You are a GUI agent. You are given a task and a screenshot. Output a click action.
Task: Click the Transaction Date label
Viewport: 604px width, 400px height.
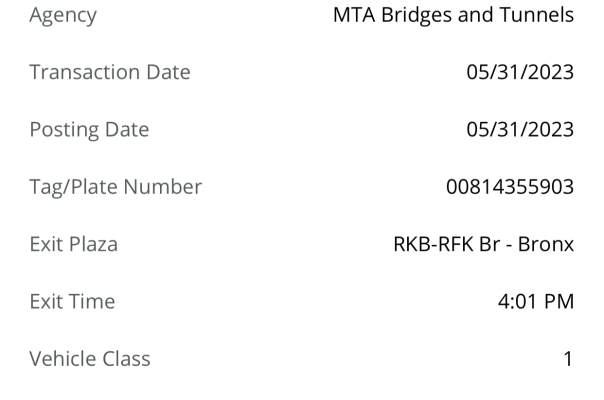pyautogui.click(x=110, y=72)
